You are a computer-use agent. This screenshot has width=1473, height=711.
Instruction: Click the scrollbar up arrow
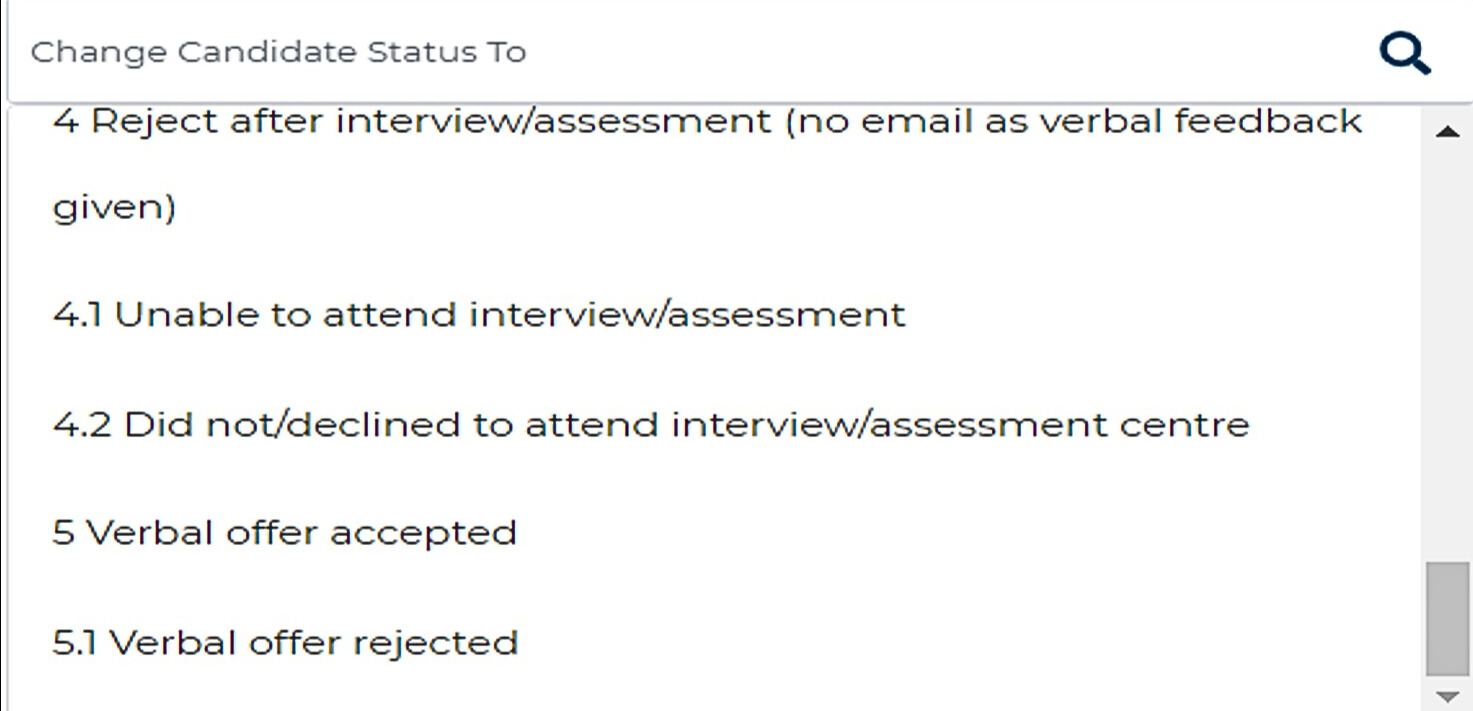point(1447,132)
